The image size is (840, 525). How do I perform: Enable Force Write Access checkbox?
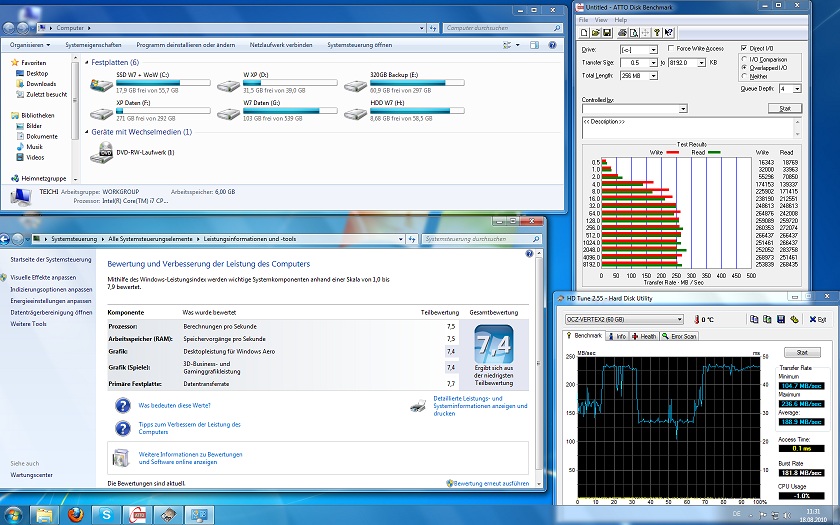tap(671, 48)
